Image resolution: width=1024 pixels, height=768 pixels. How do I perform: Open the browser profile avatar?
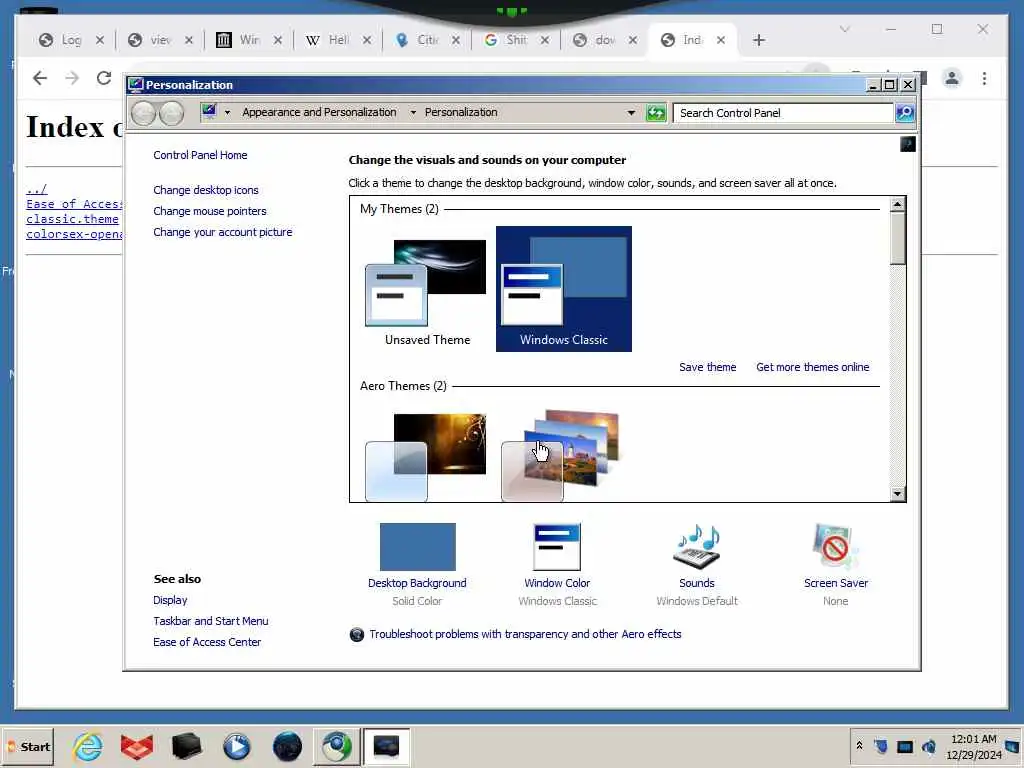point(952,78)
